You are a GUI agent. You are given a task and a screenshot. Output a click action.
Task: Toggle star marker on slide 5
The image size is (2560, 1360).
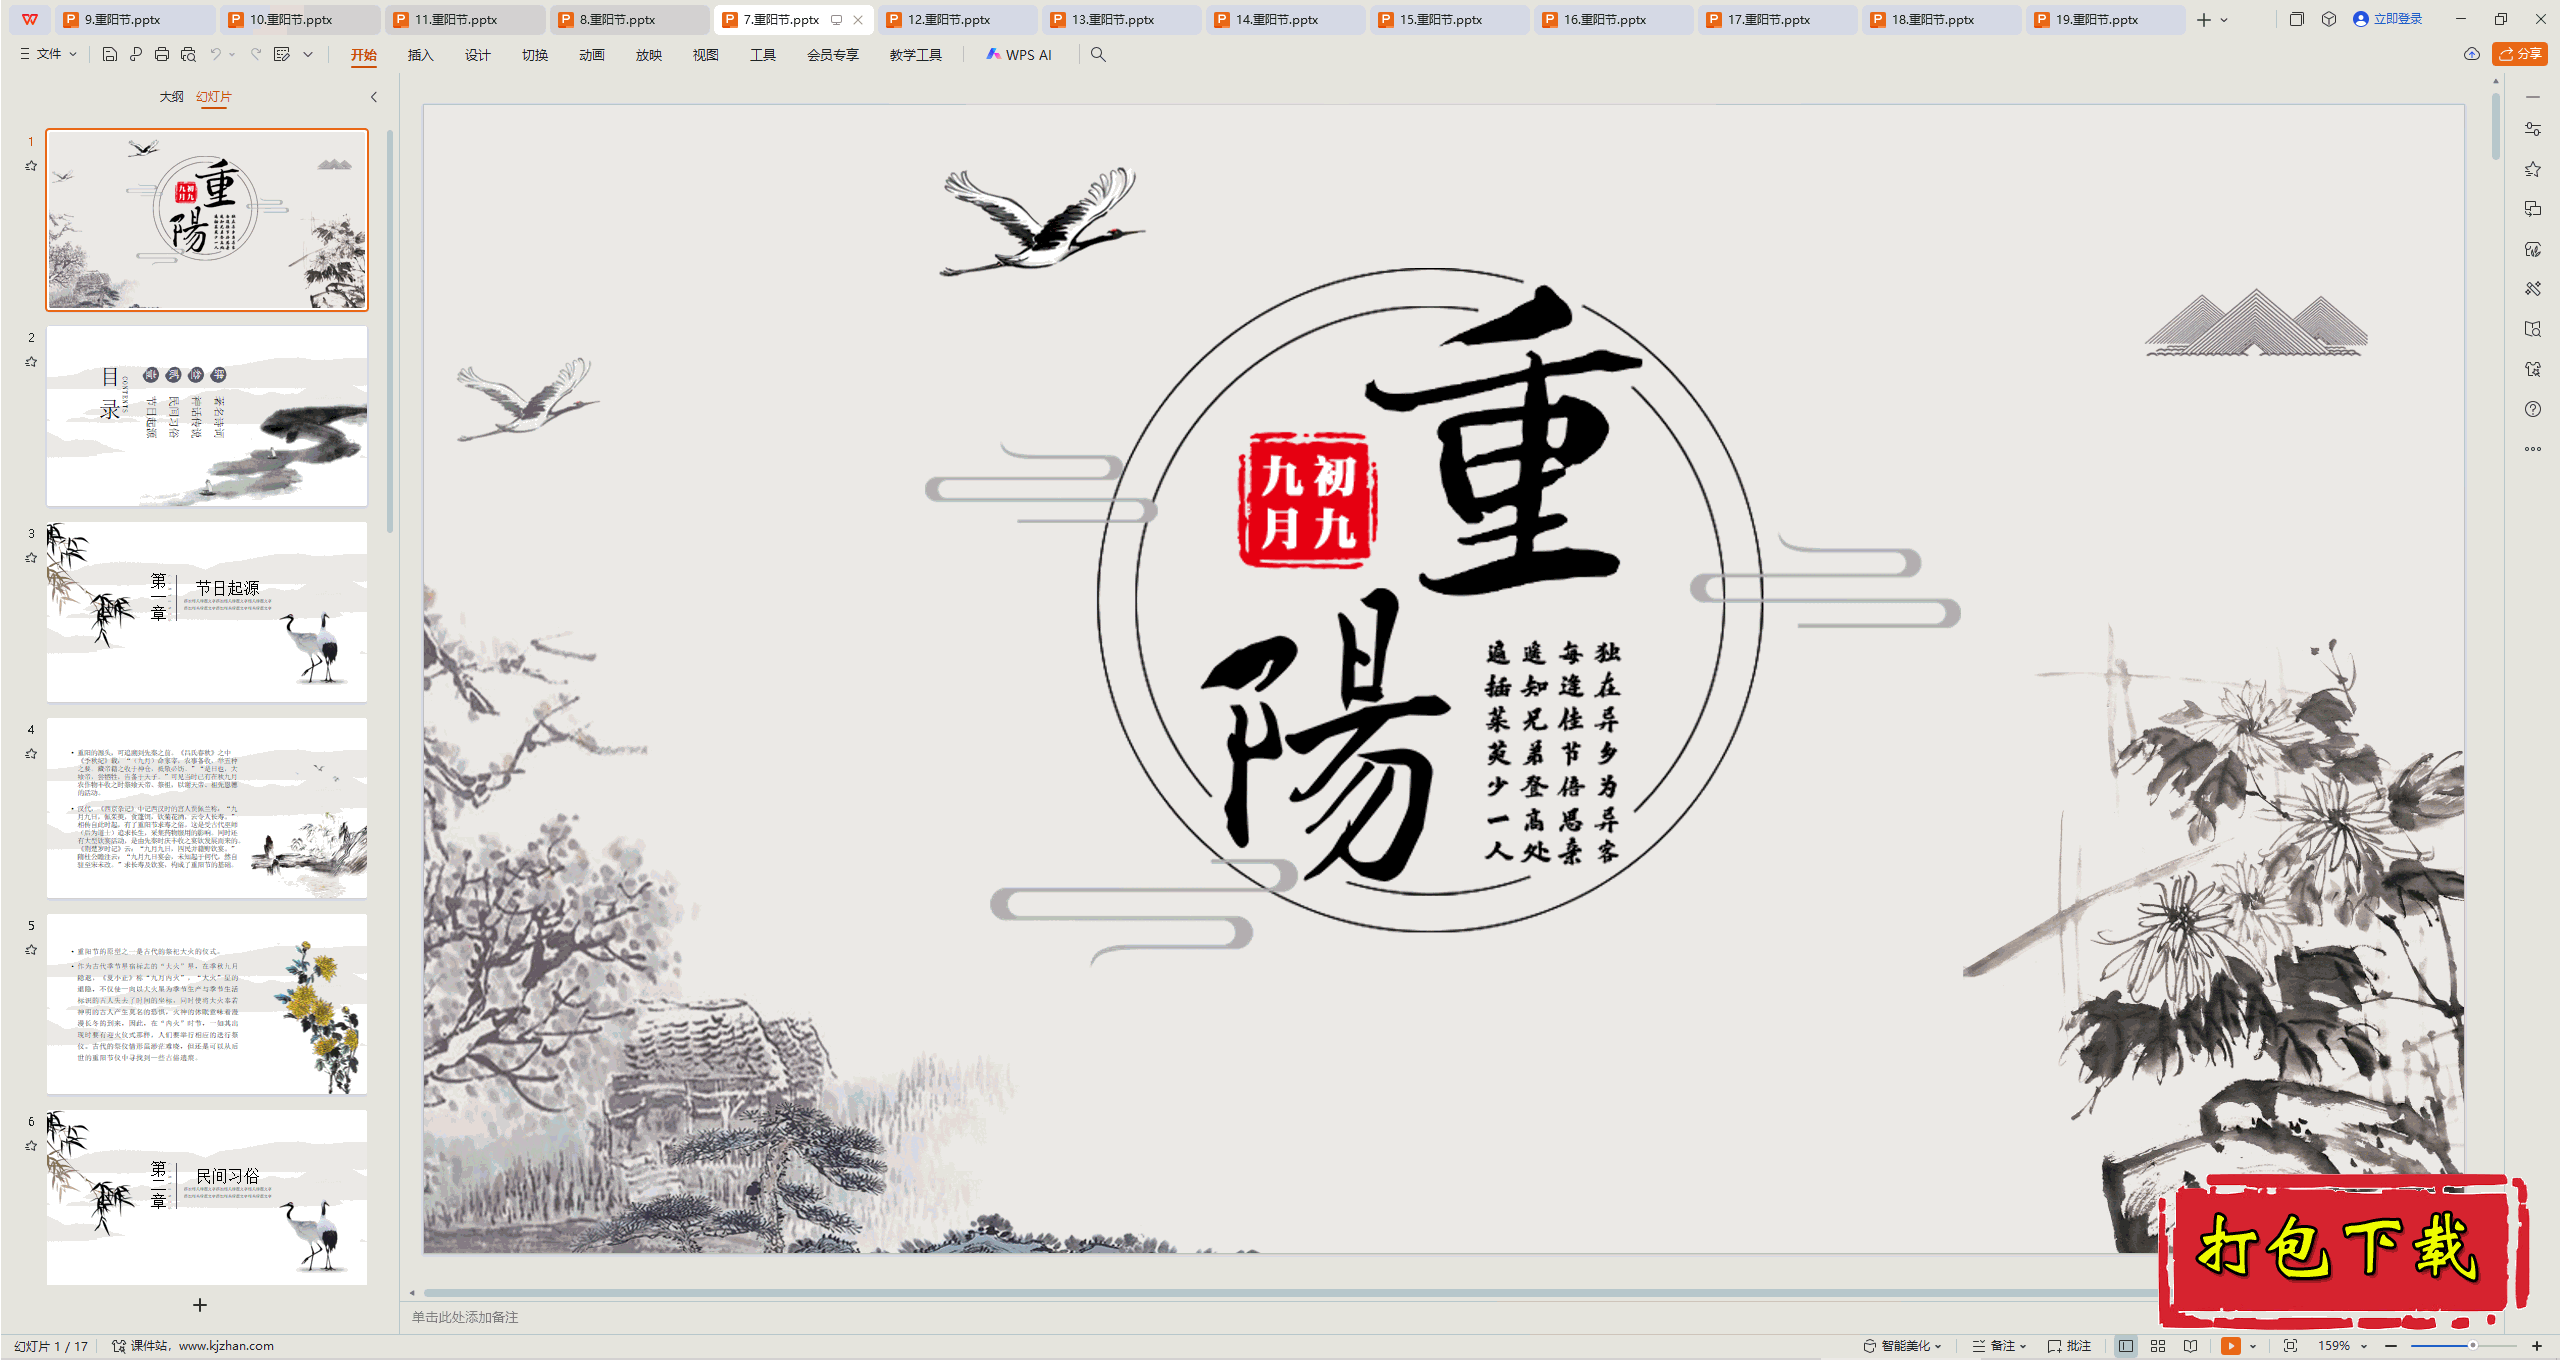31,950
